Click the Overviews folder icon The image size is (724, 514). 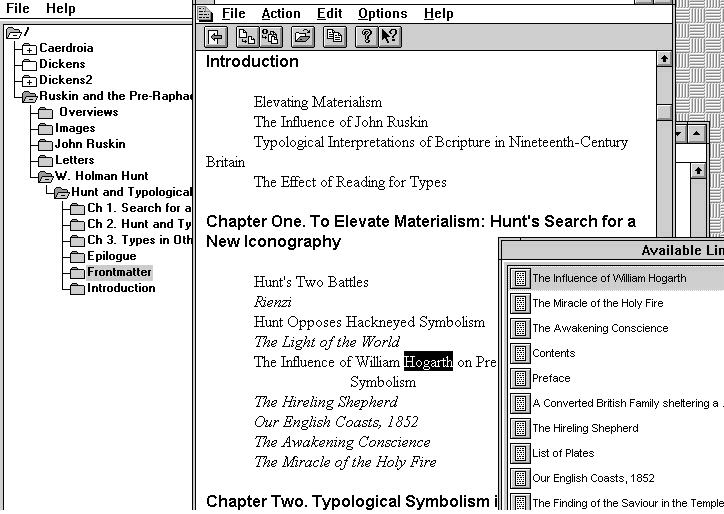click(45, 112)
